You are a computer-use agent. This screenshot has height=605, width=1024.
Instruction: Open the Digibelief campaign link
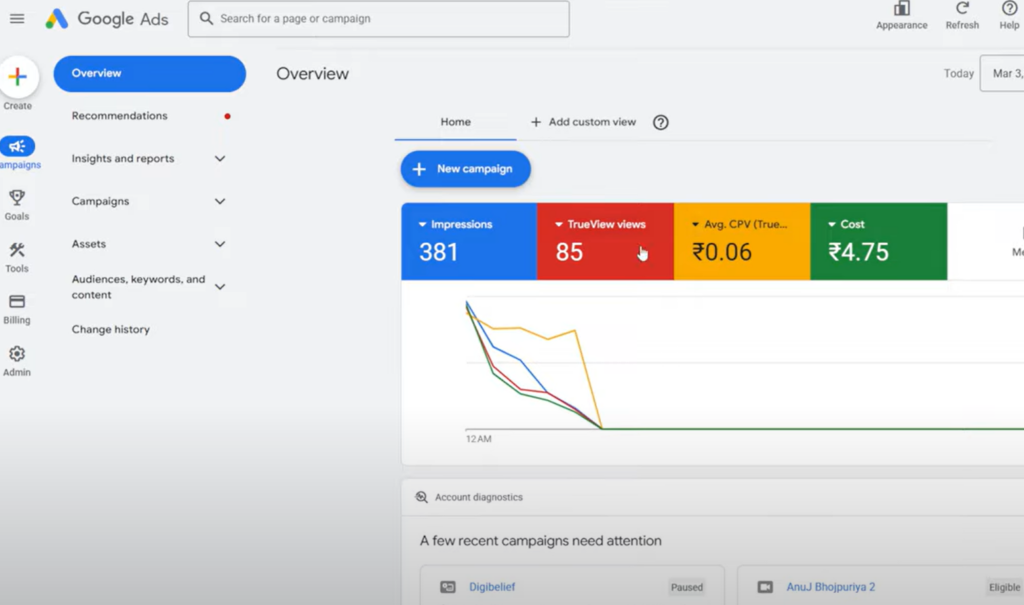click(x=492, y=587)
